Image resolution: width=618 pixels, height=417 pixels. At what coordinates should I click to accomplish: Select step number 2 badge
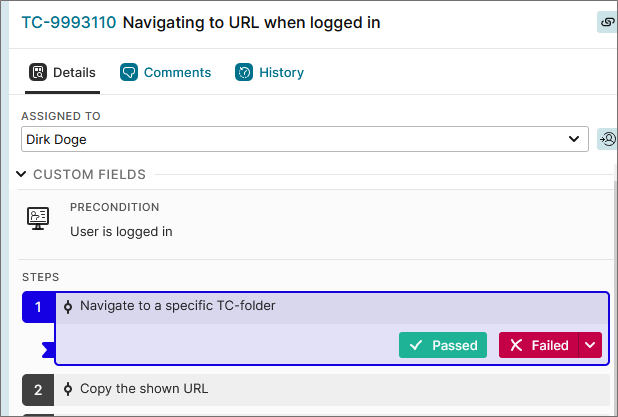point(38,390)
